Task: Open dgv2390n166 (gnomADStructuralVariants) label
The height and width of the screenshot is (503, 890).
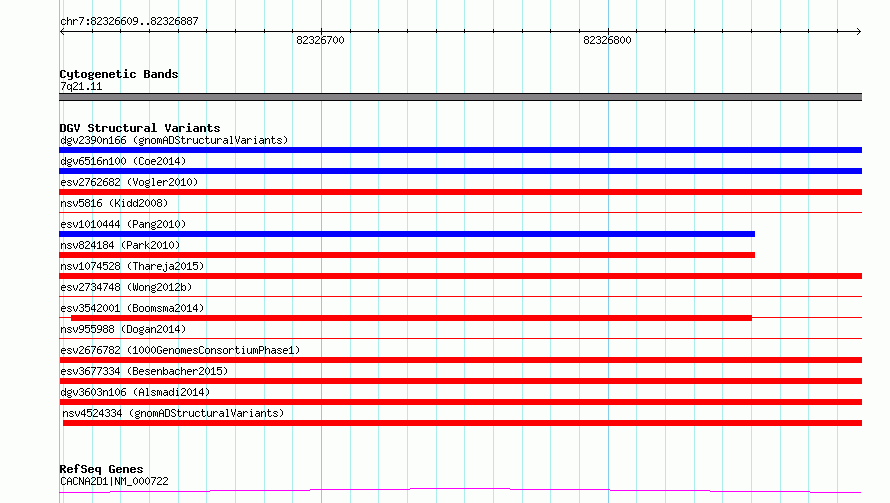Action: tap(174, 140)
